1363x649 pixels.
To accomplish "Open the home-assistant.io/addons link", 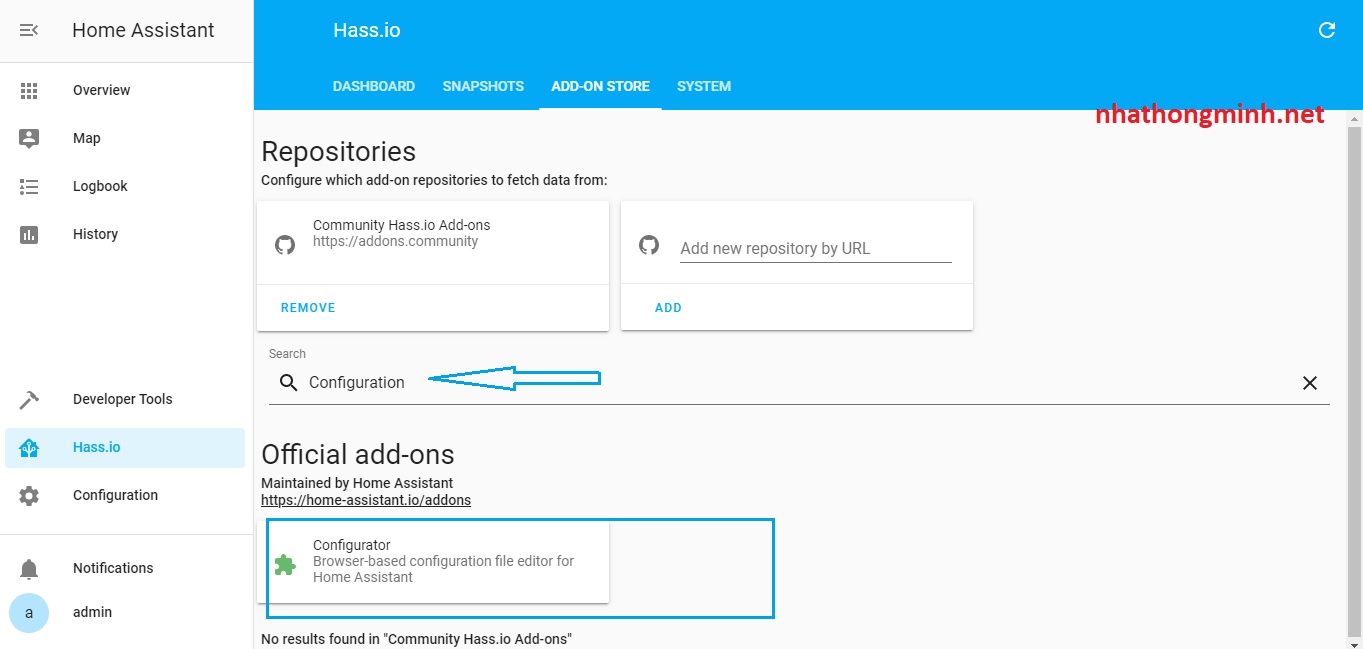I will pos(366,500).
